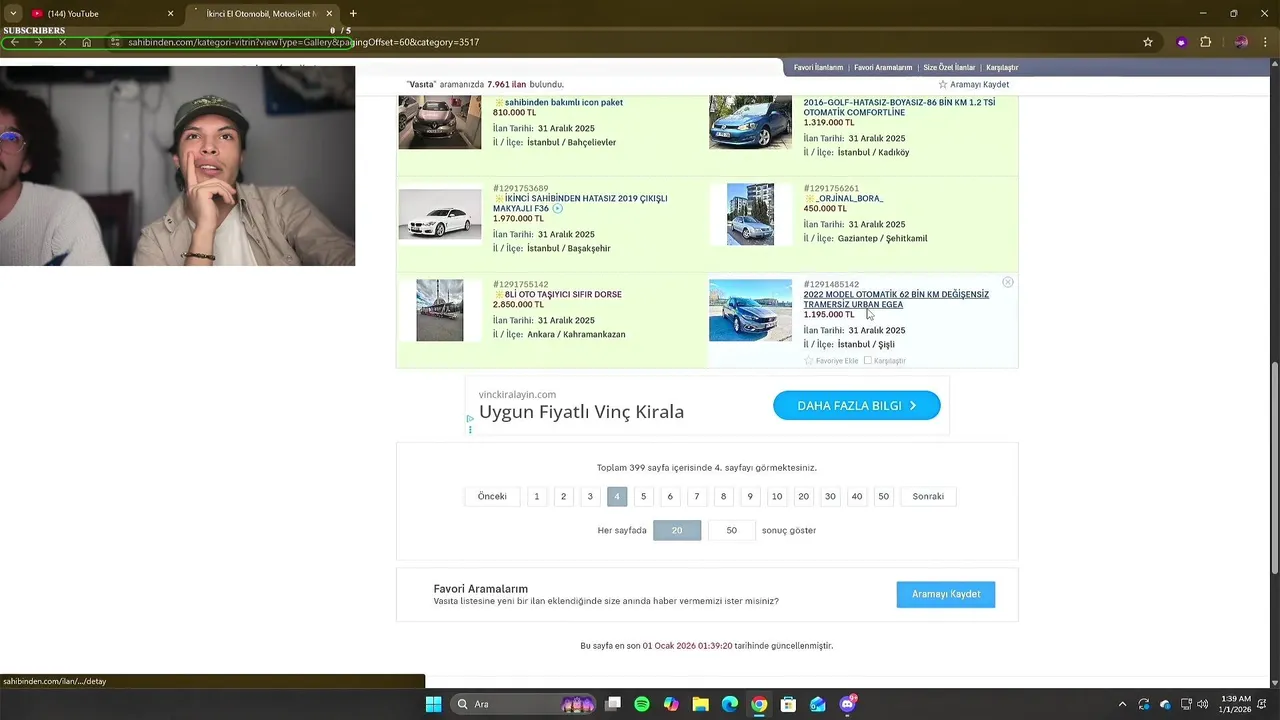Open File Explorer from the taskbar
1280x720 pixels.
[701, 704]
